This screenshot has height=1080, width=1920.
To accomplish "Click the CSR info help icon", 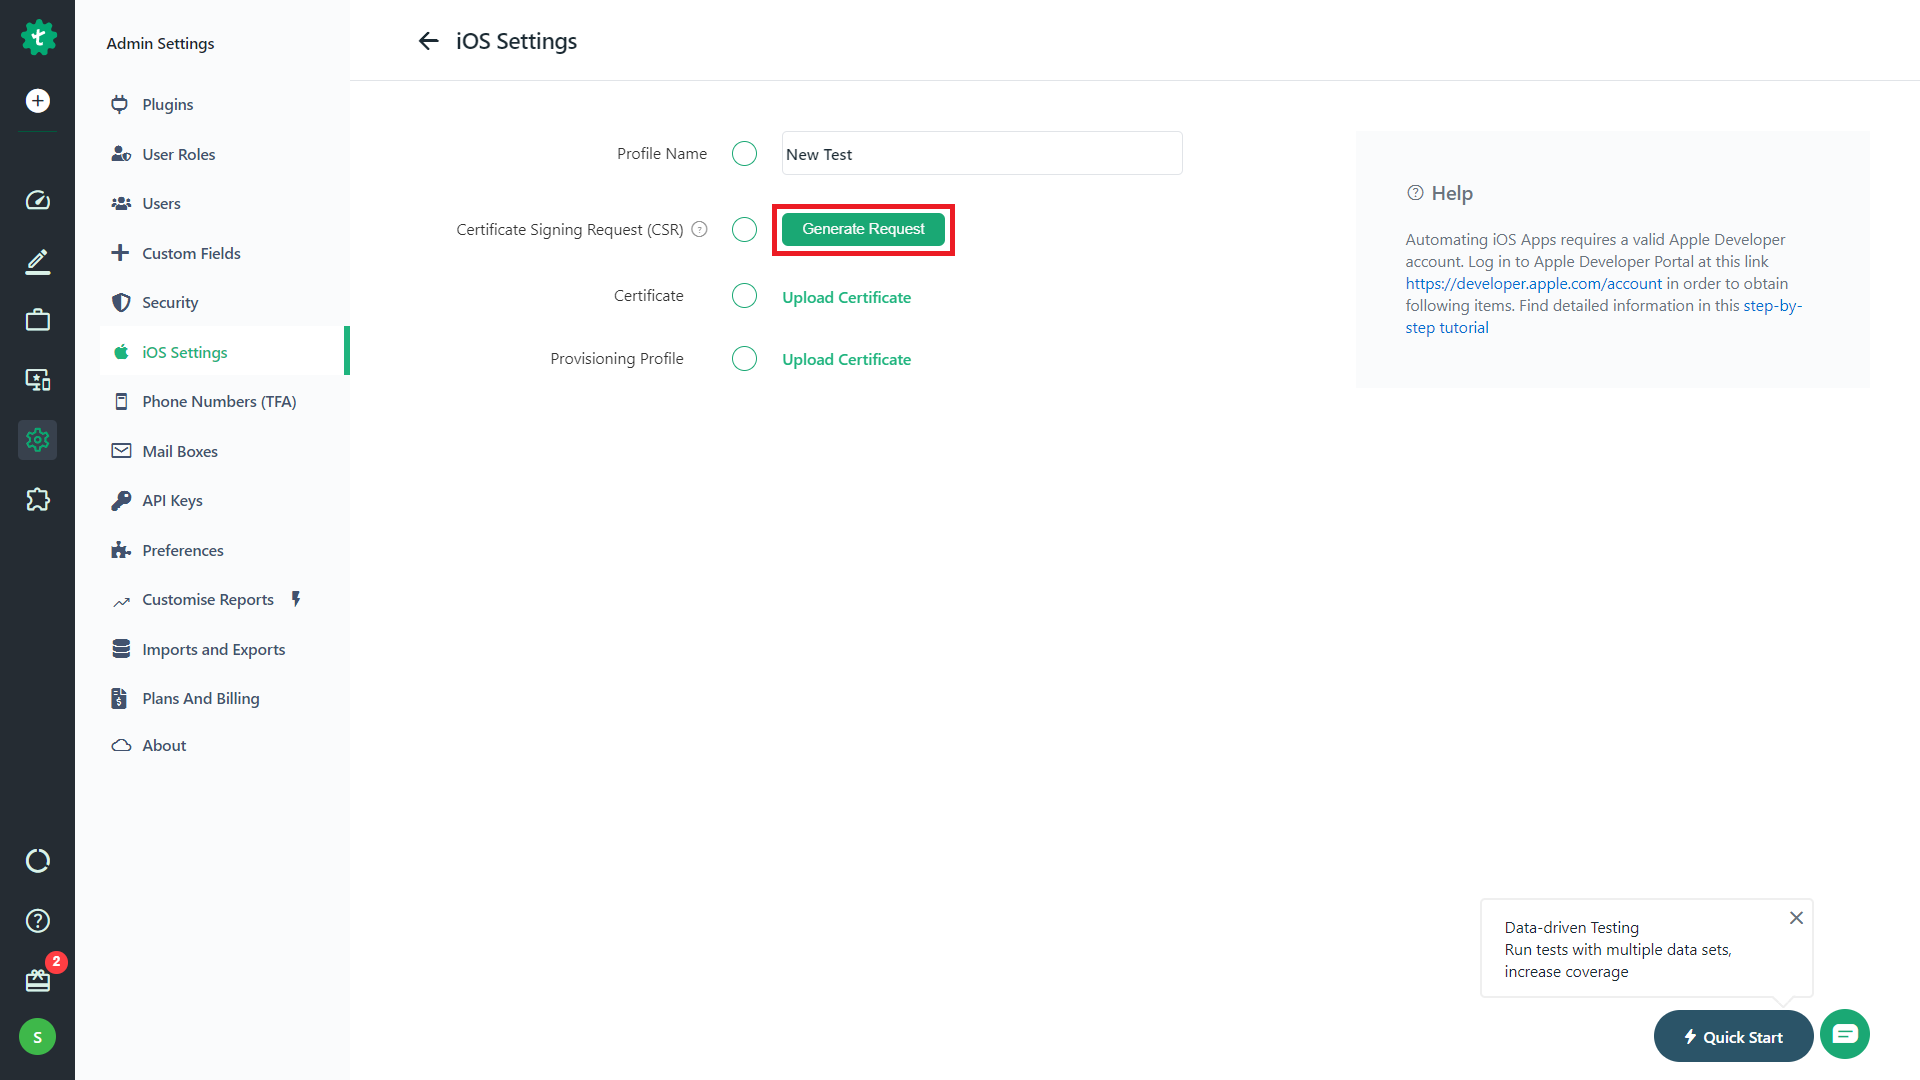I will coord(700,229).
